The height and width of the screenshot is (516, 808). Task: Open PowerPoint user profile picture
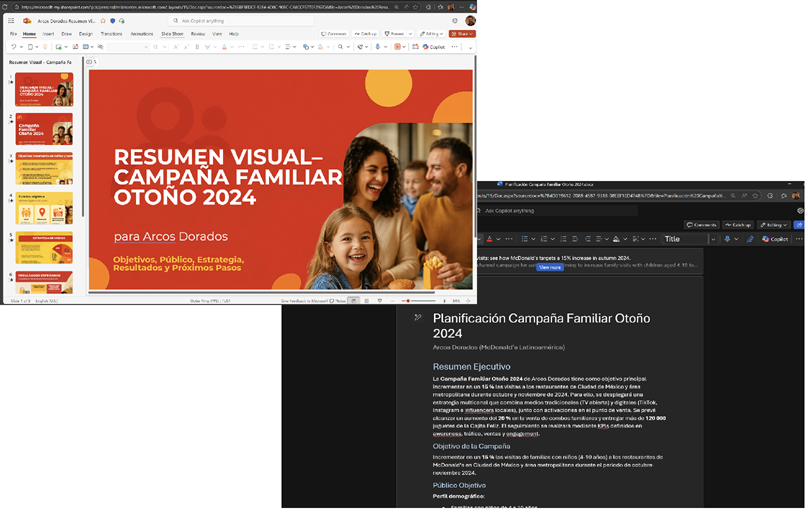click(470, 21)
